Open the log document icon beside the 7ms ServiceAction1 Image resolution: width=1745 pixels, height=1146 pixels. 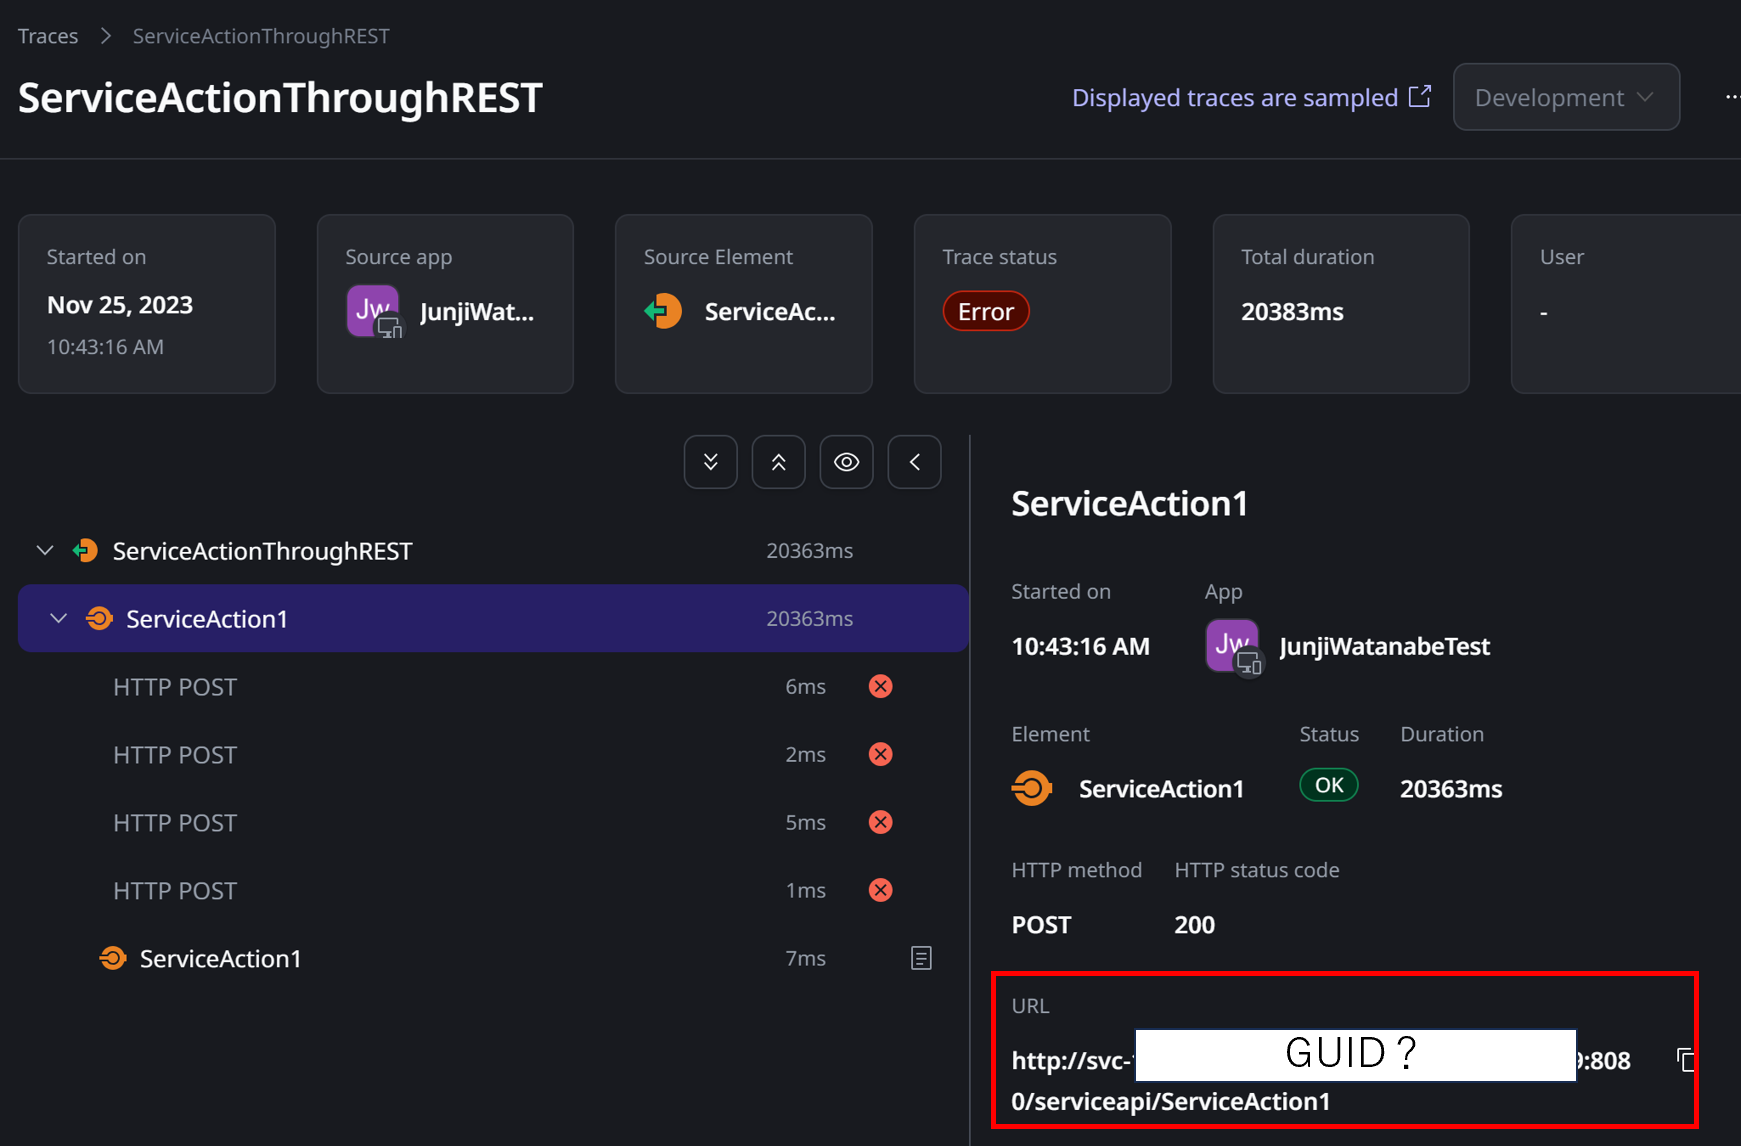point(921,958)
